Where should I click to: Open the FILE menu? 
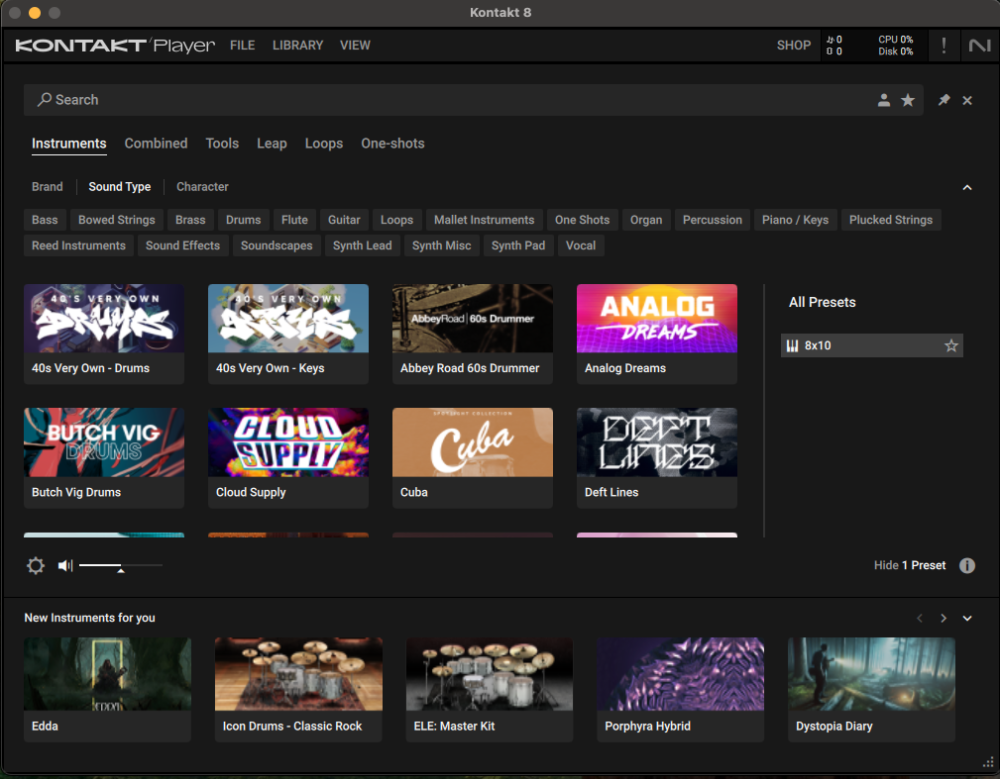tap(242, 45)
